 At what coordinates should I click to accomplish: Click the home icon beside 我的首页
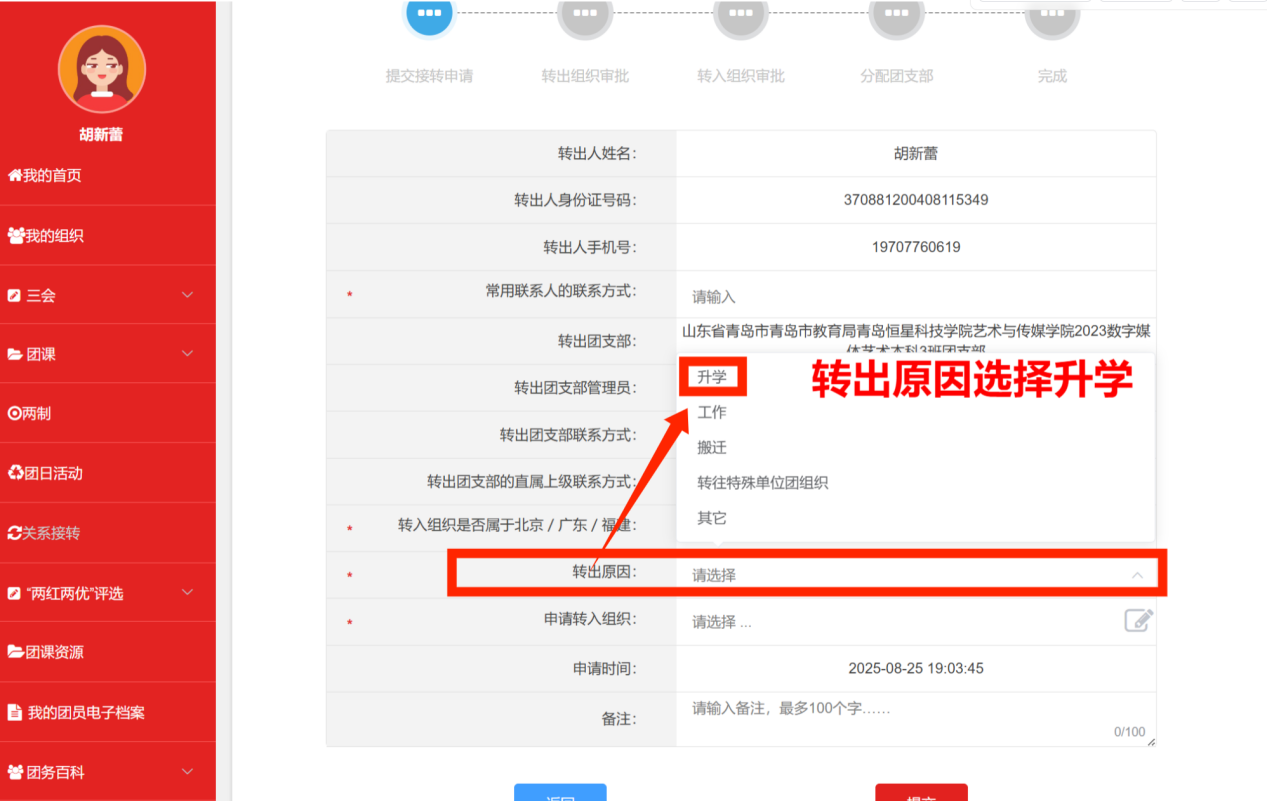click(15, 176)
